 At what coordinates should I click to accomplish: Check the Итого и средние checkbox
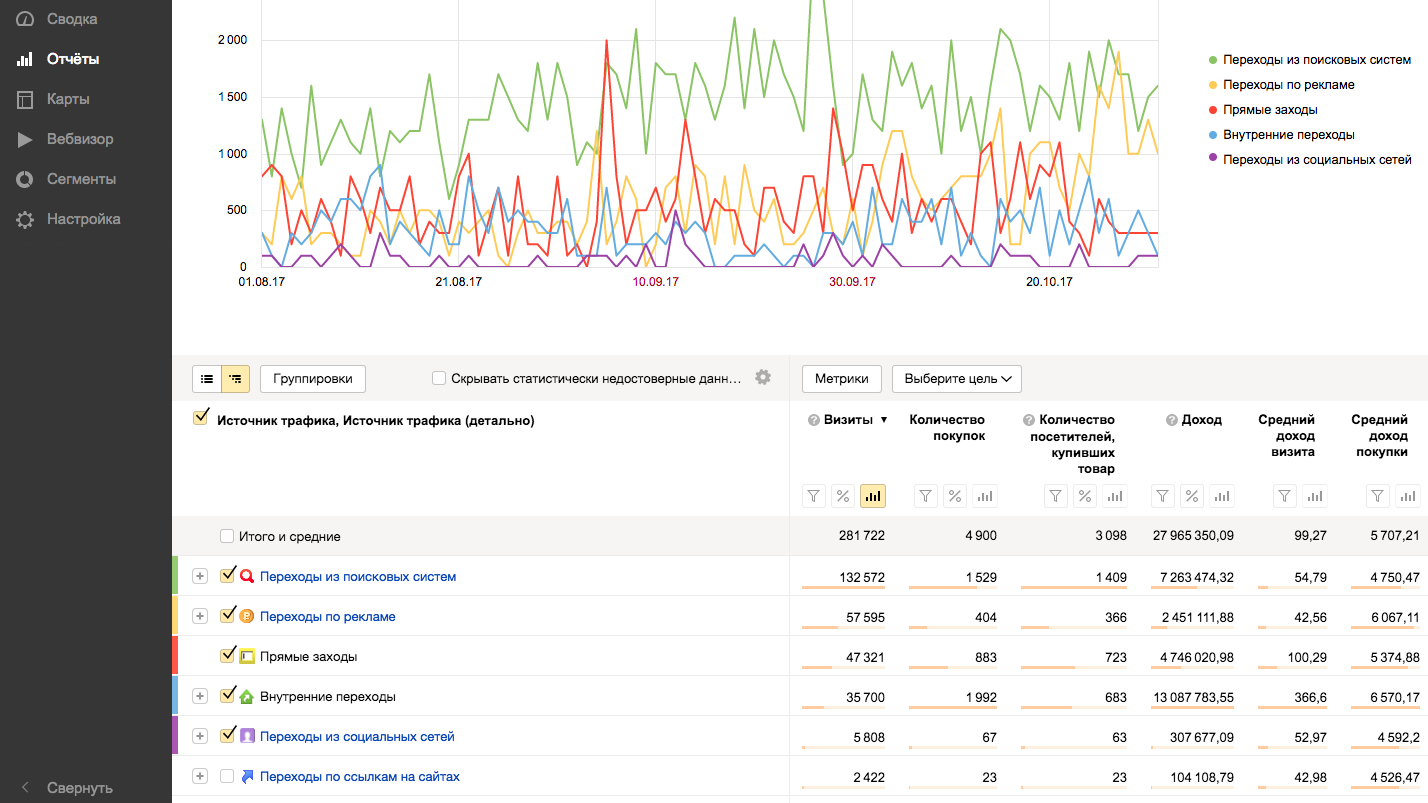(227, 536)
